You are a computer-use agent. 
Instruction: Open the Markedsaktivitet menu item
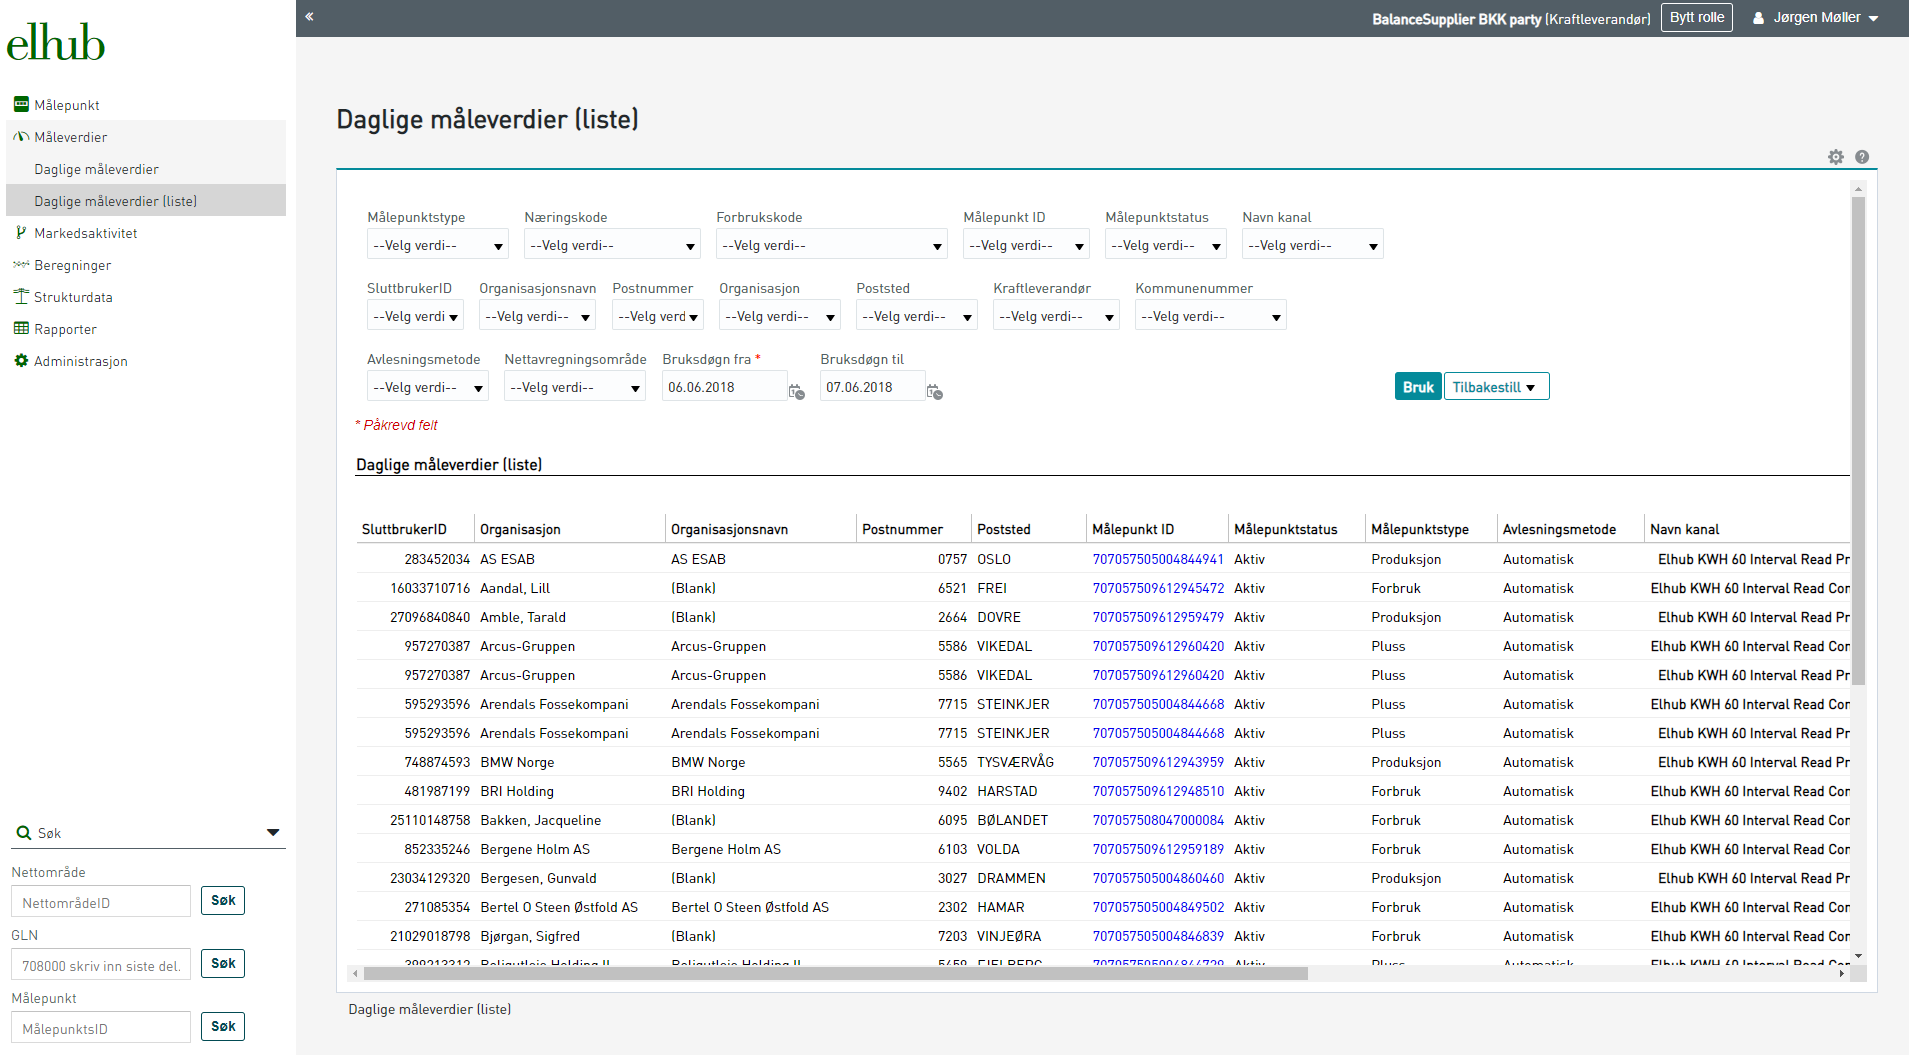point(86,233)
